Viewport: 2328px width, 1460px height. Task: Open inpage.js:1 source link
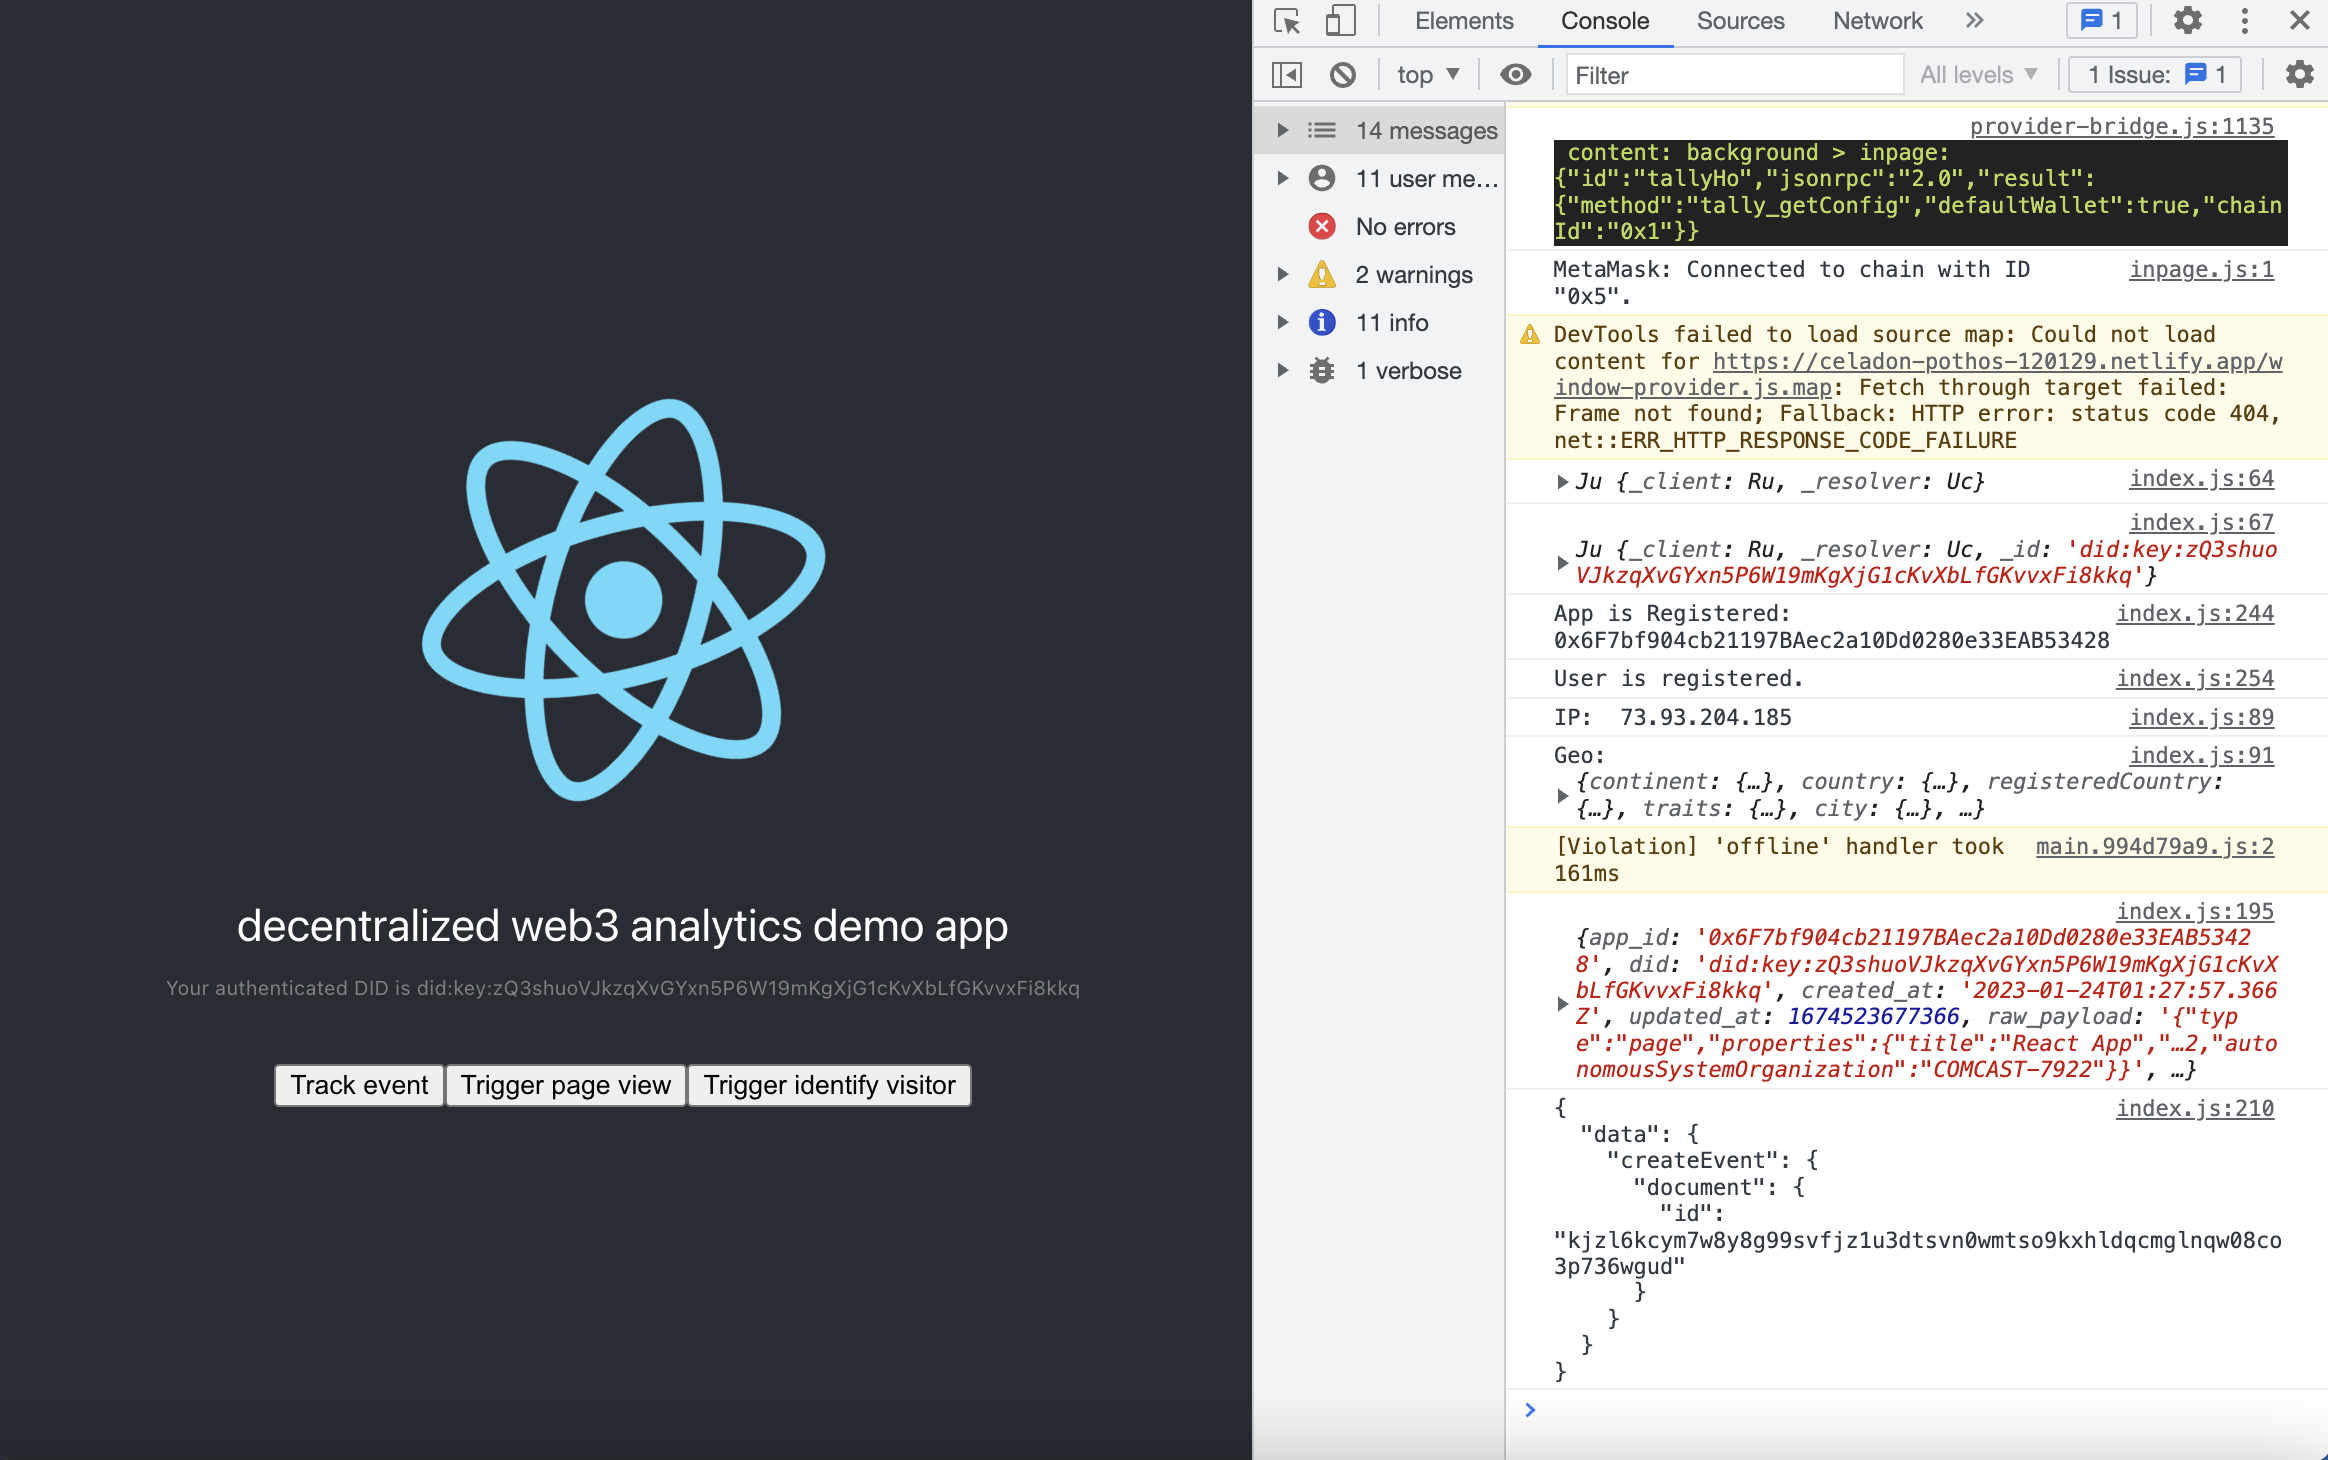click(x=2202, y=270)
